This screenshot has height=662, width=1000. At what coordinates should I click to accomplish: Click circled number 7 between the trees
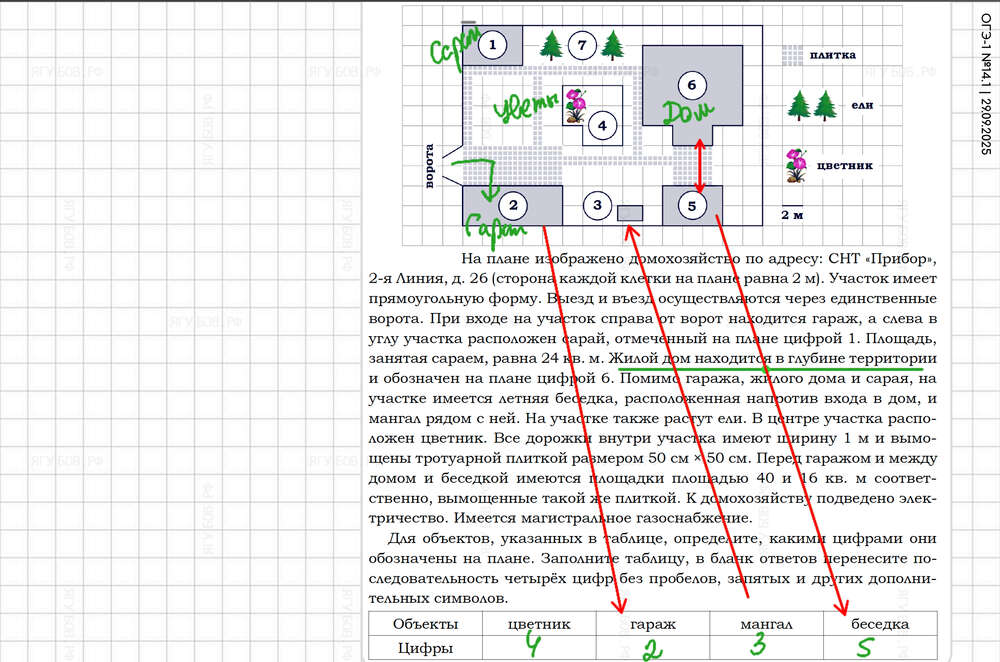tap(581, 44)
